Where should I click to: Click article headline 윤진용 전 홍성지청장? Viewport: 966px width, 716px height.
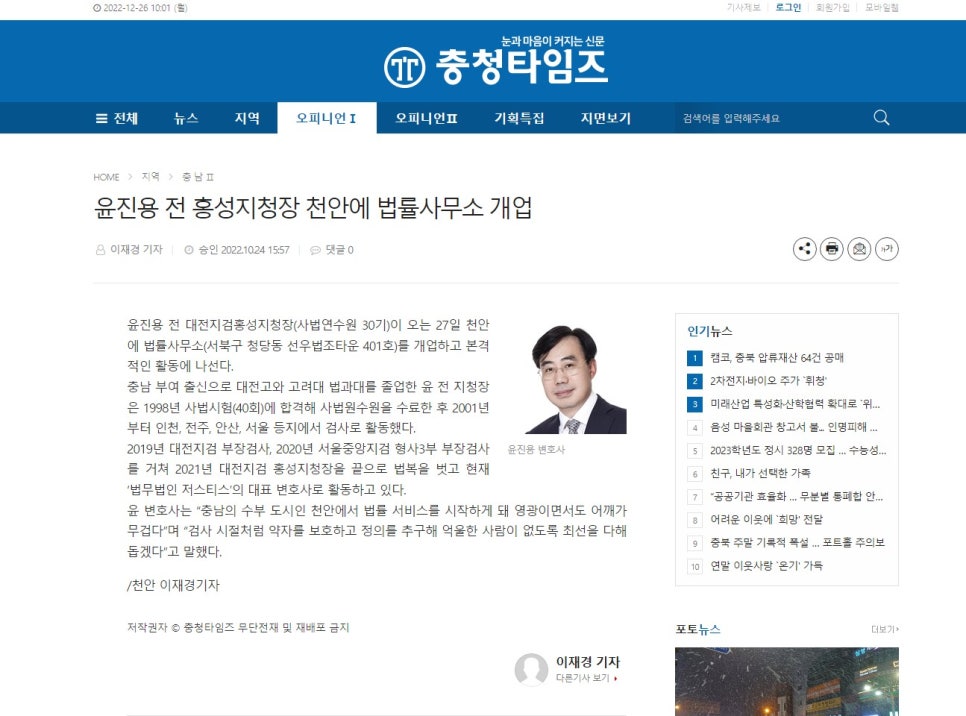click(313, 208)
